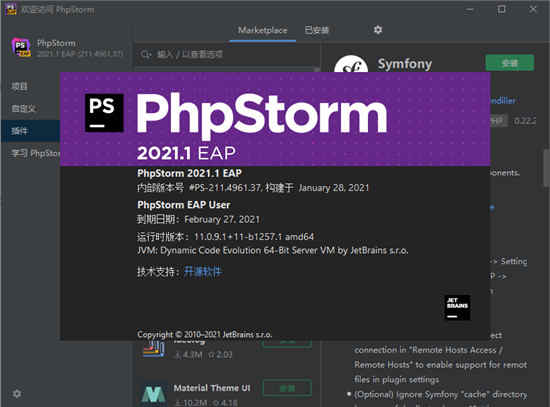Click the JetBrains logo in about dialog
The width and height of the screenshot is (550, 407).
tap(457, 308)
